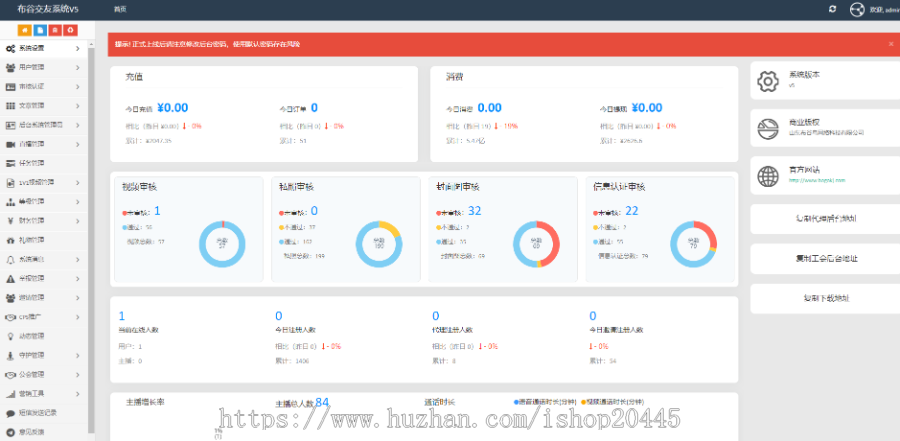Click the grid icon beside 文章管理
The width and height of the screenshot is (900, 441).
(10, 106)
